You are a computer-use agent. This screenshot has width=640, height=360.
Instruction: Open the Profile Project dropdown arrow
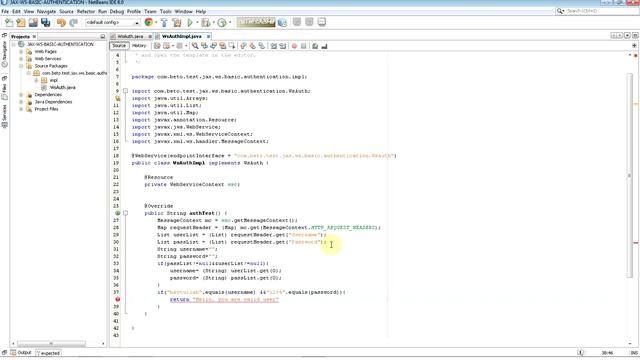point(230,22)
